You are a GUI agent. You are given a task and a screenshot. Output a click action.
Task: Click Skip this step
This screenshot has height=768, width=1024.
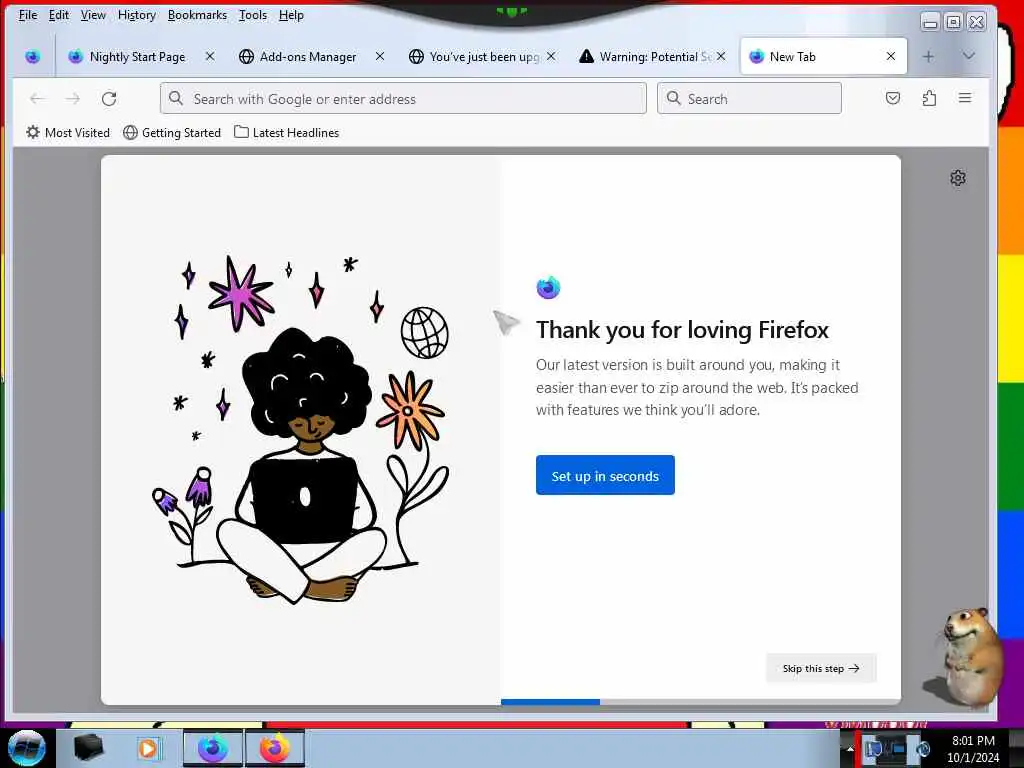pos(821,668)
